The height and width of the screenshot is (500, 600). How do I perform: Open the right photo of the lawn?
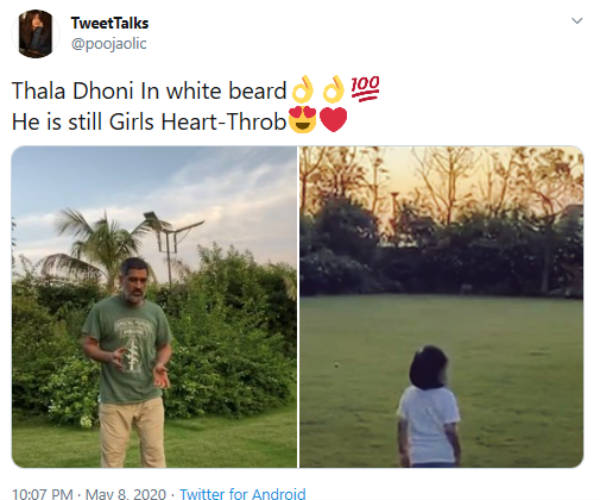(x=442, y=307)
